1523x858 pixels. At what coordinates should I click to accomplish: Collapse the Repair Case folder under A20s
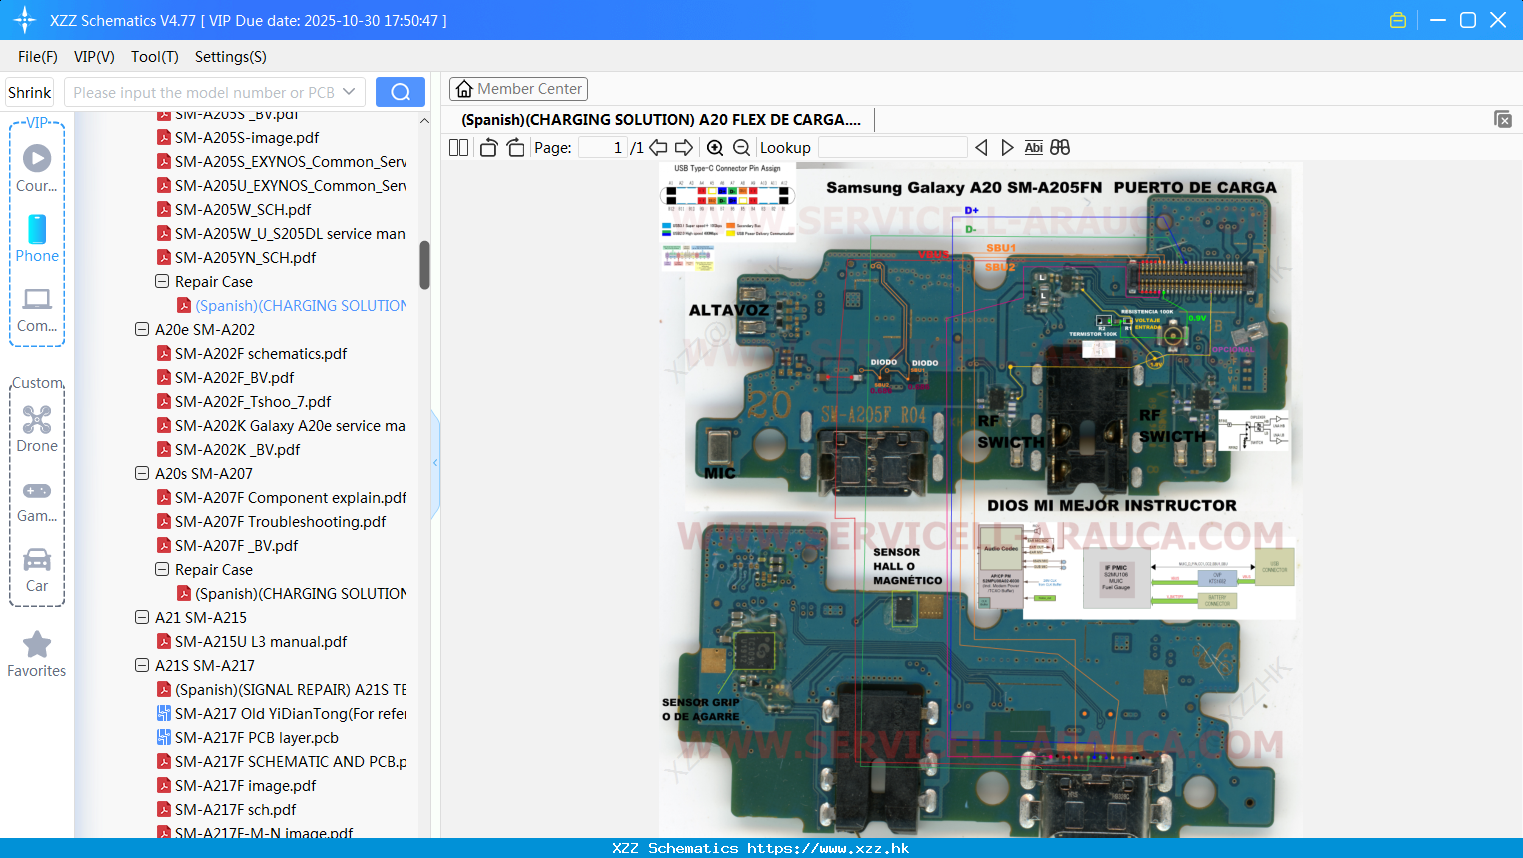point(162,570)
